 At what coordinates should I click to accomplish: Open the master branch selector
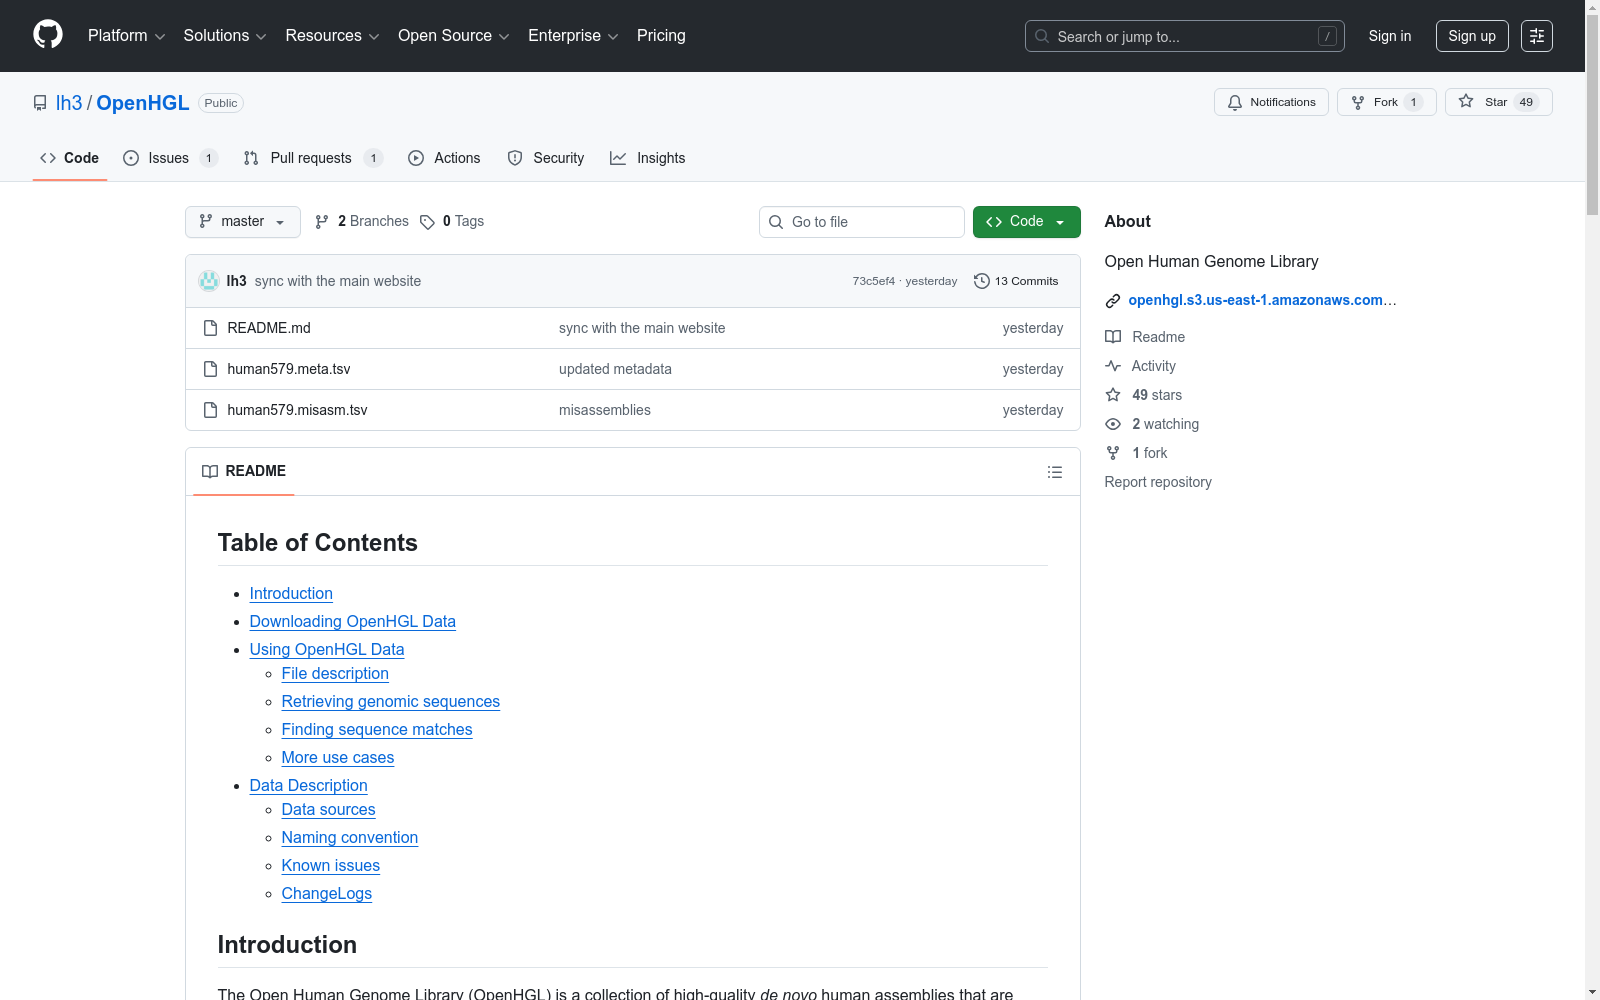[243, 222]
